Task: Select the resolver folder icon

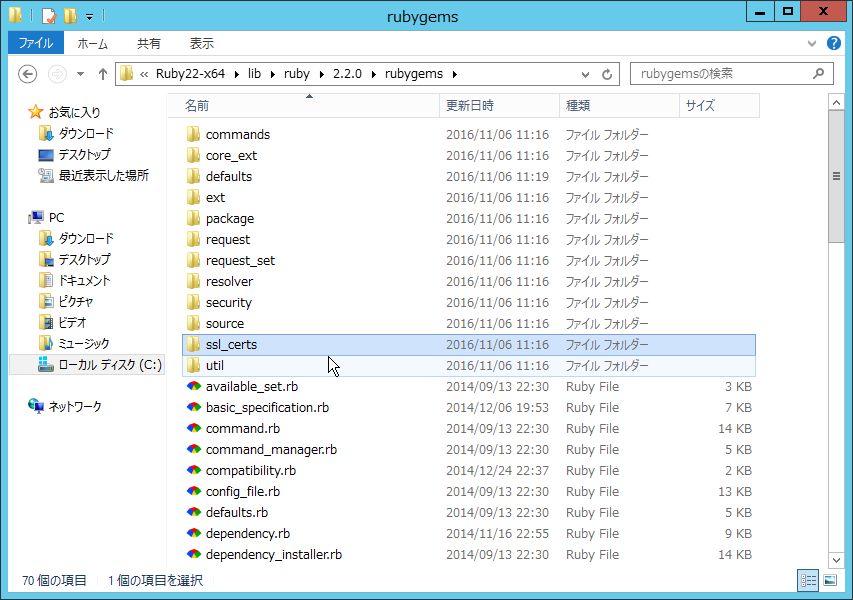Action: (193, 281)
